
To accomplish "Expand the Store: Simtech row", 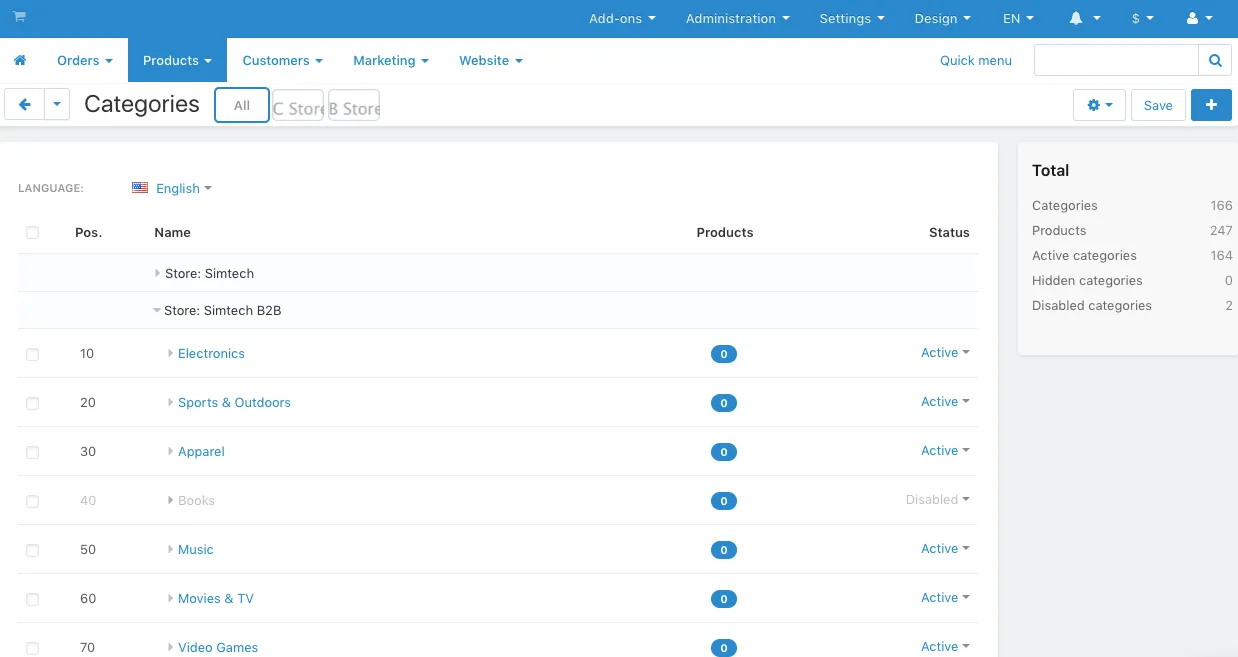I will pos(158,273).
